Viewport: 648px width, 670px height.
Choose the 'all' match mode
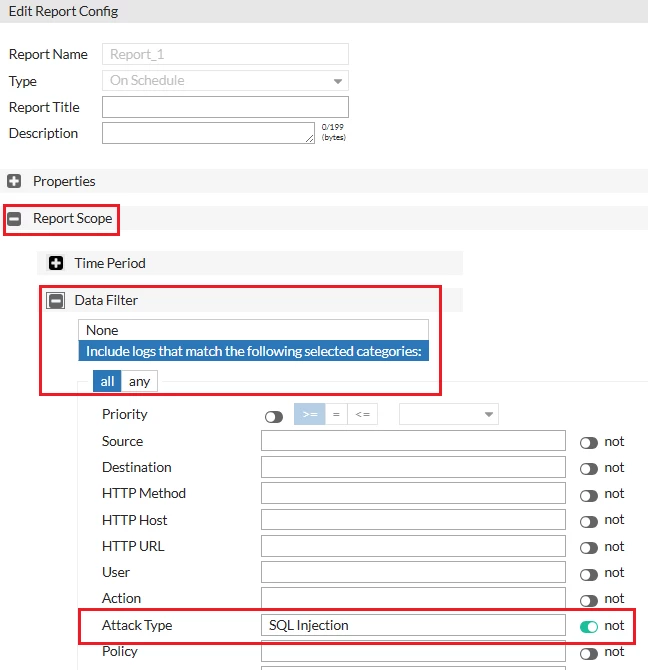tap(107, 381)
